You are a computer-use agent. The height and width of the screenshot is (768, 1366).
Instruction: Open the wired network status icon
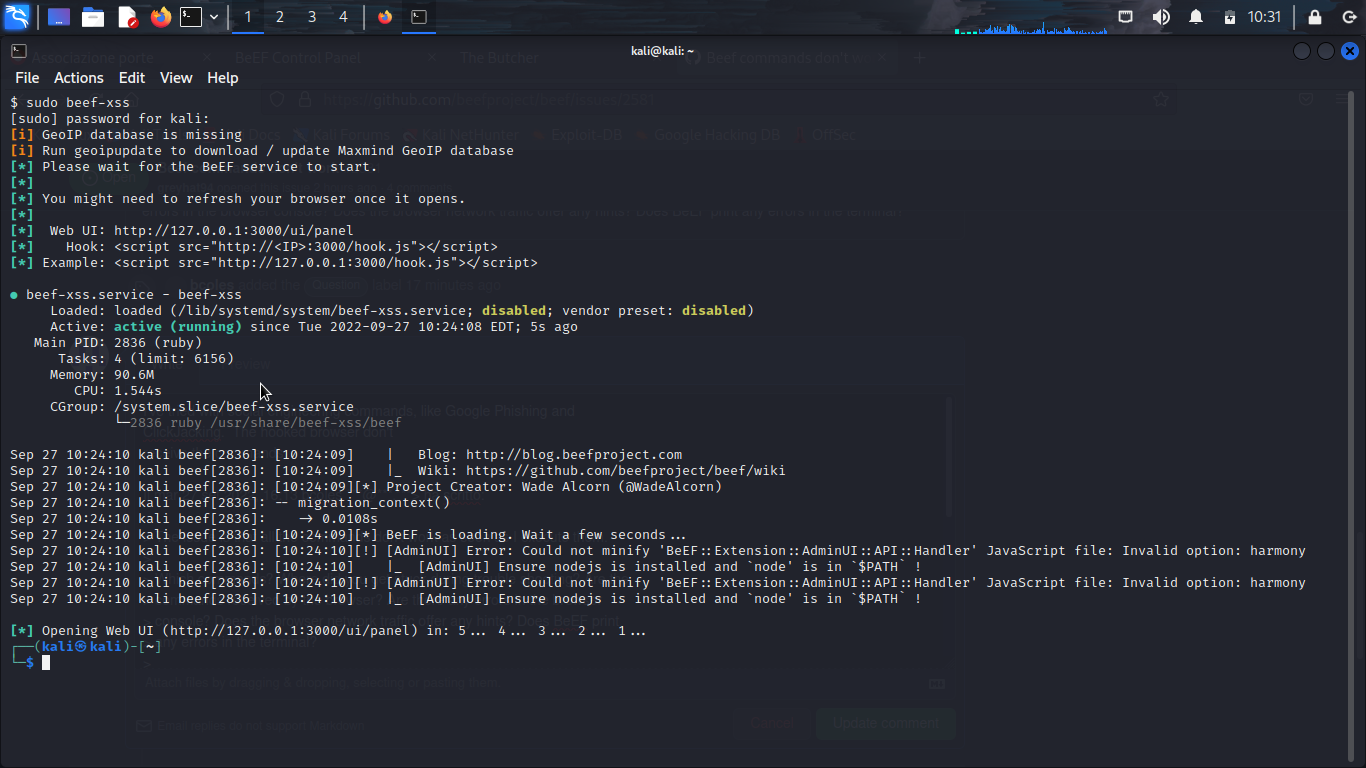(1126, 17)
